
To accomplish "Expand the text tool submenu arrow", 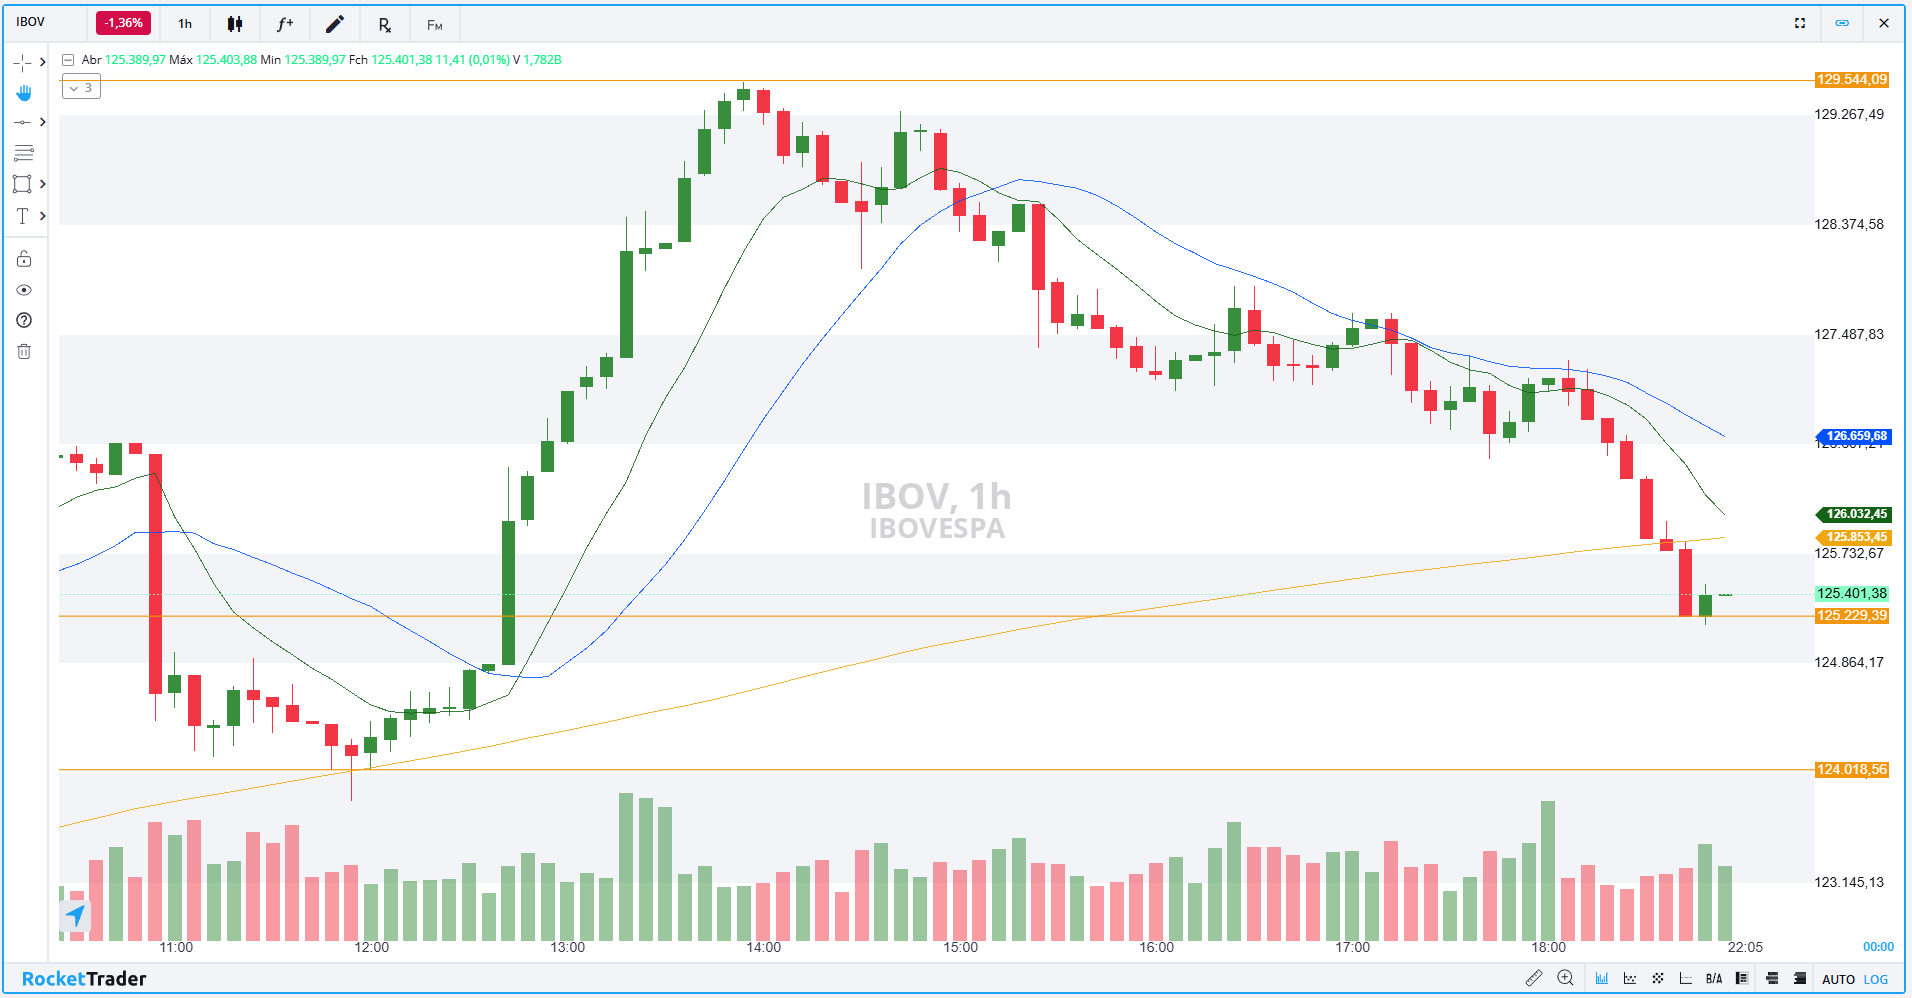I will coord(42,216).
